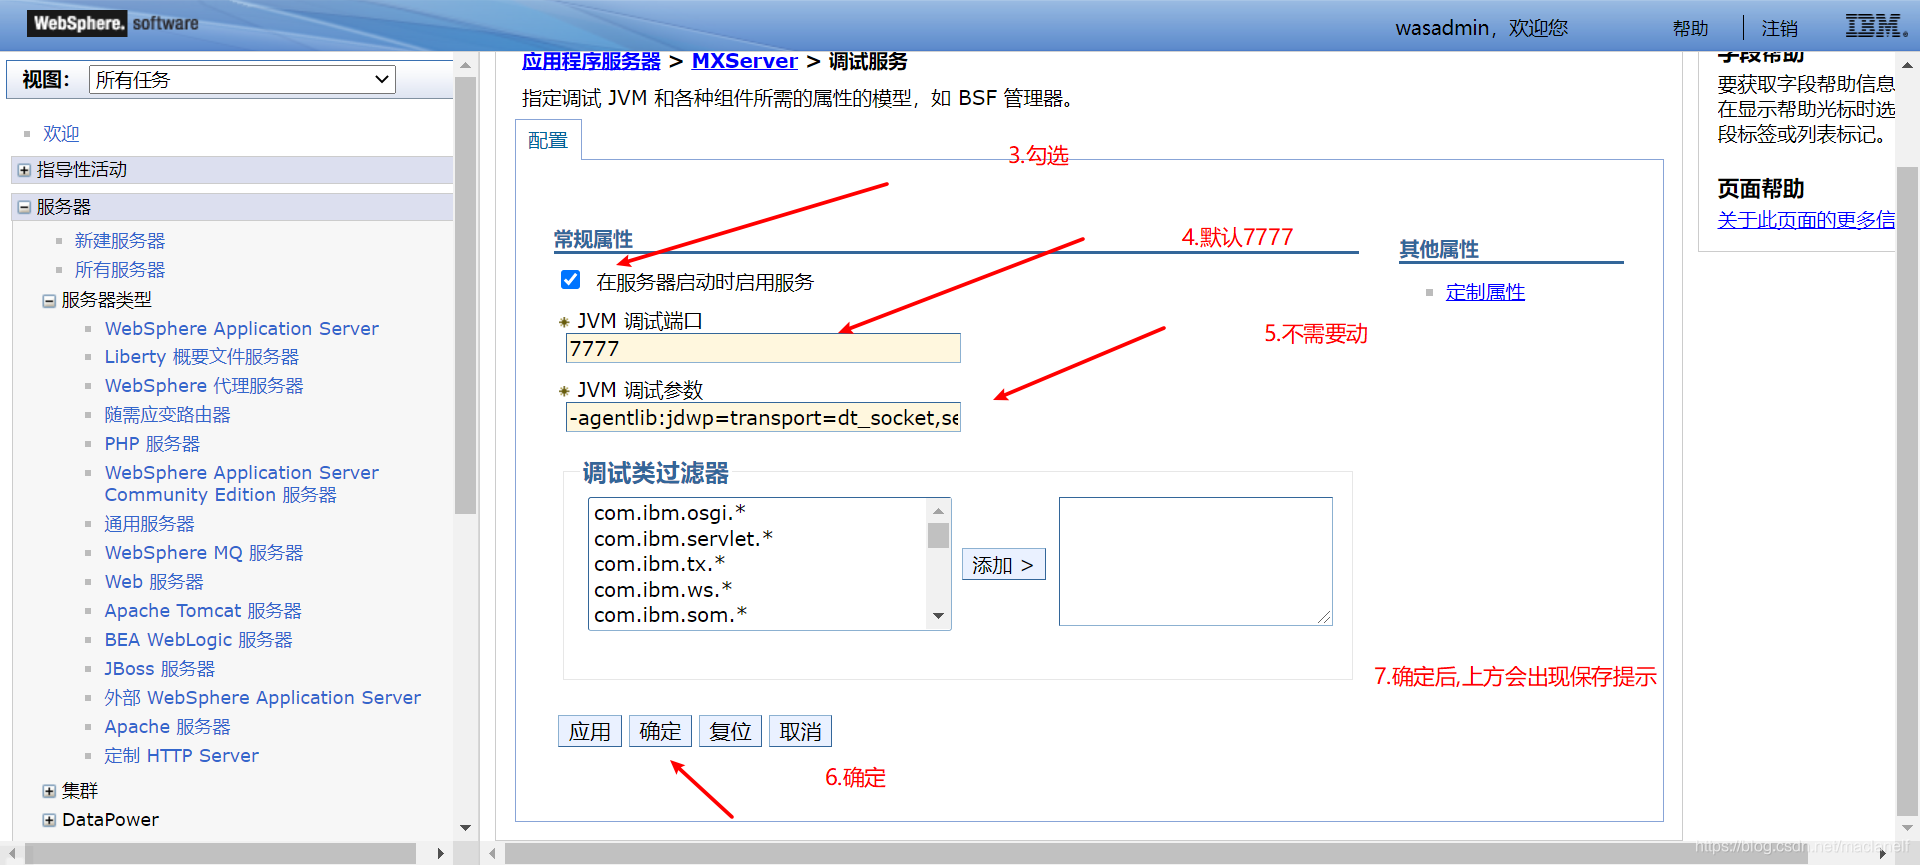Viewport: 1920px width, 865px height.
Task: Click the 确定 button
Action: (660, 731)
